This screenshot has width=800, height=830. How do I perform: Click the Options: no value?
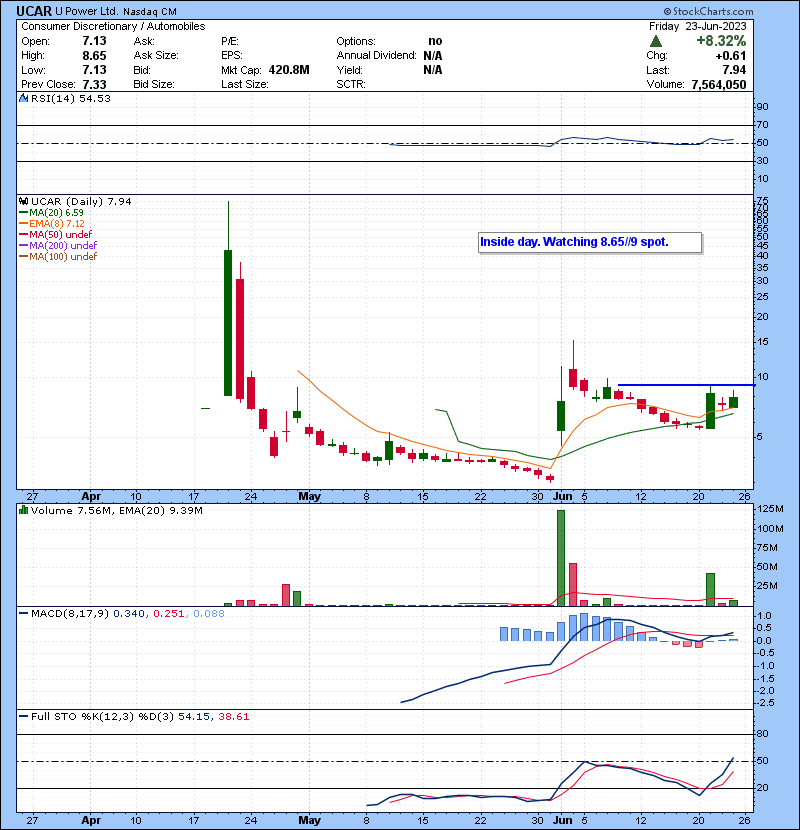coord(435,41)
